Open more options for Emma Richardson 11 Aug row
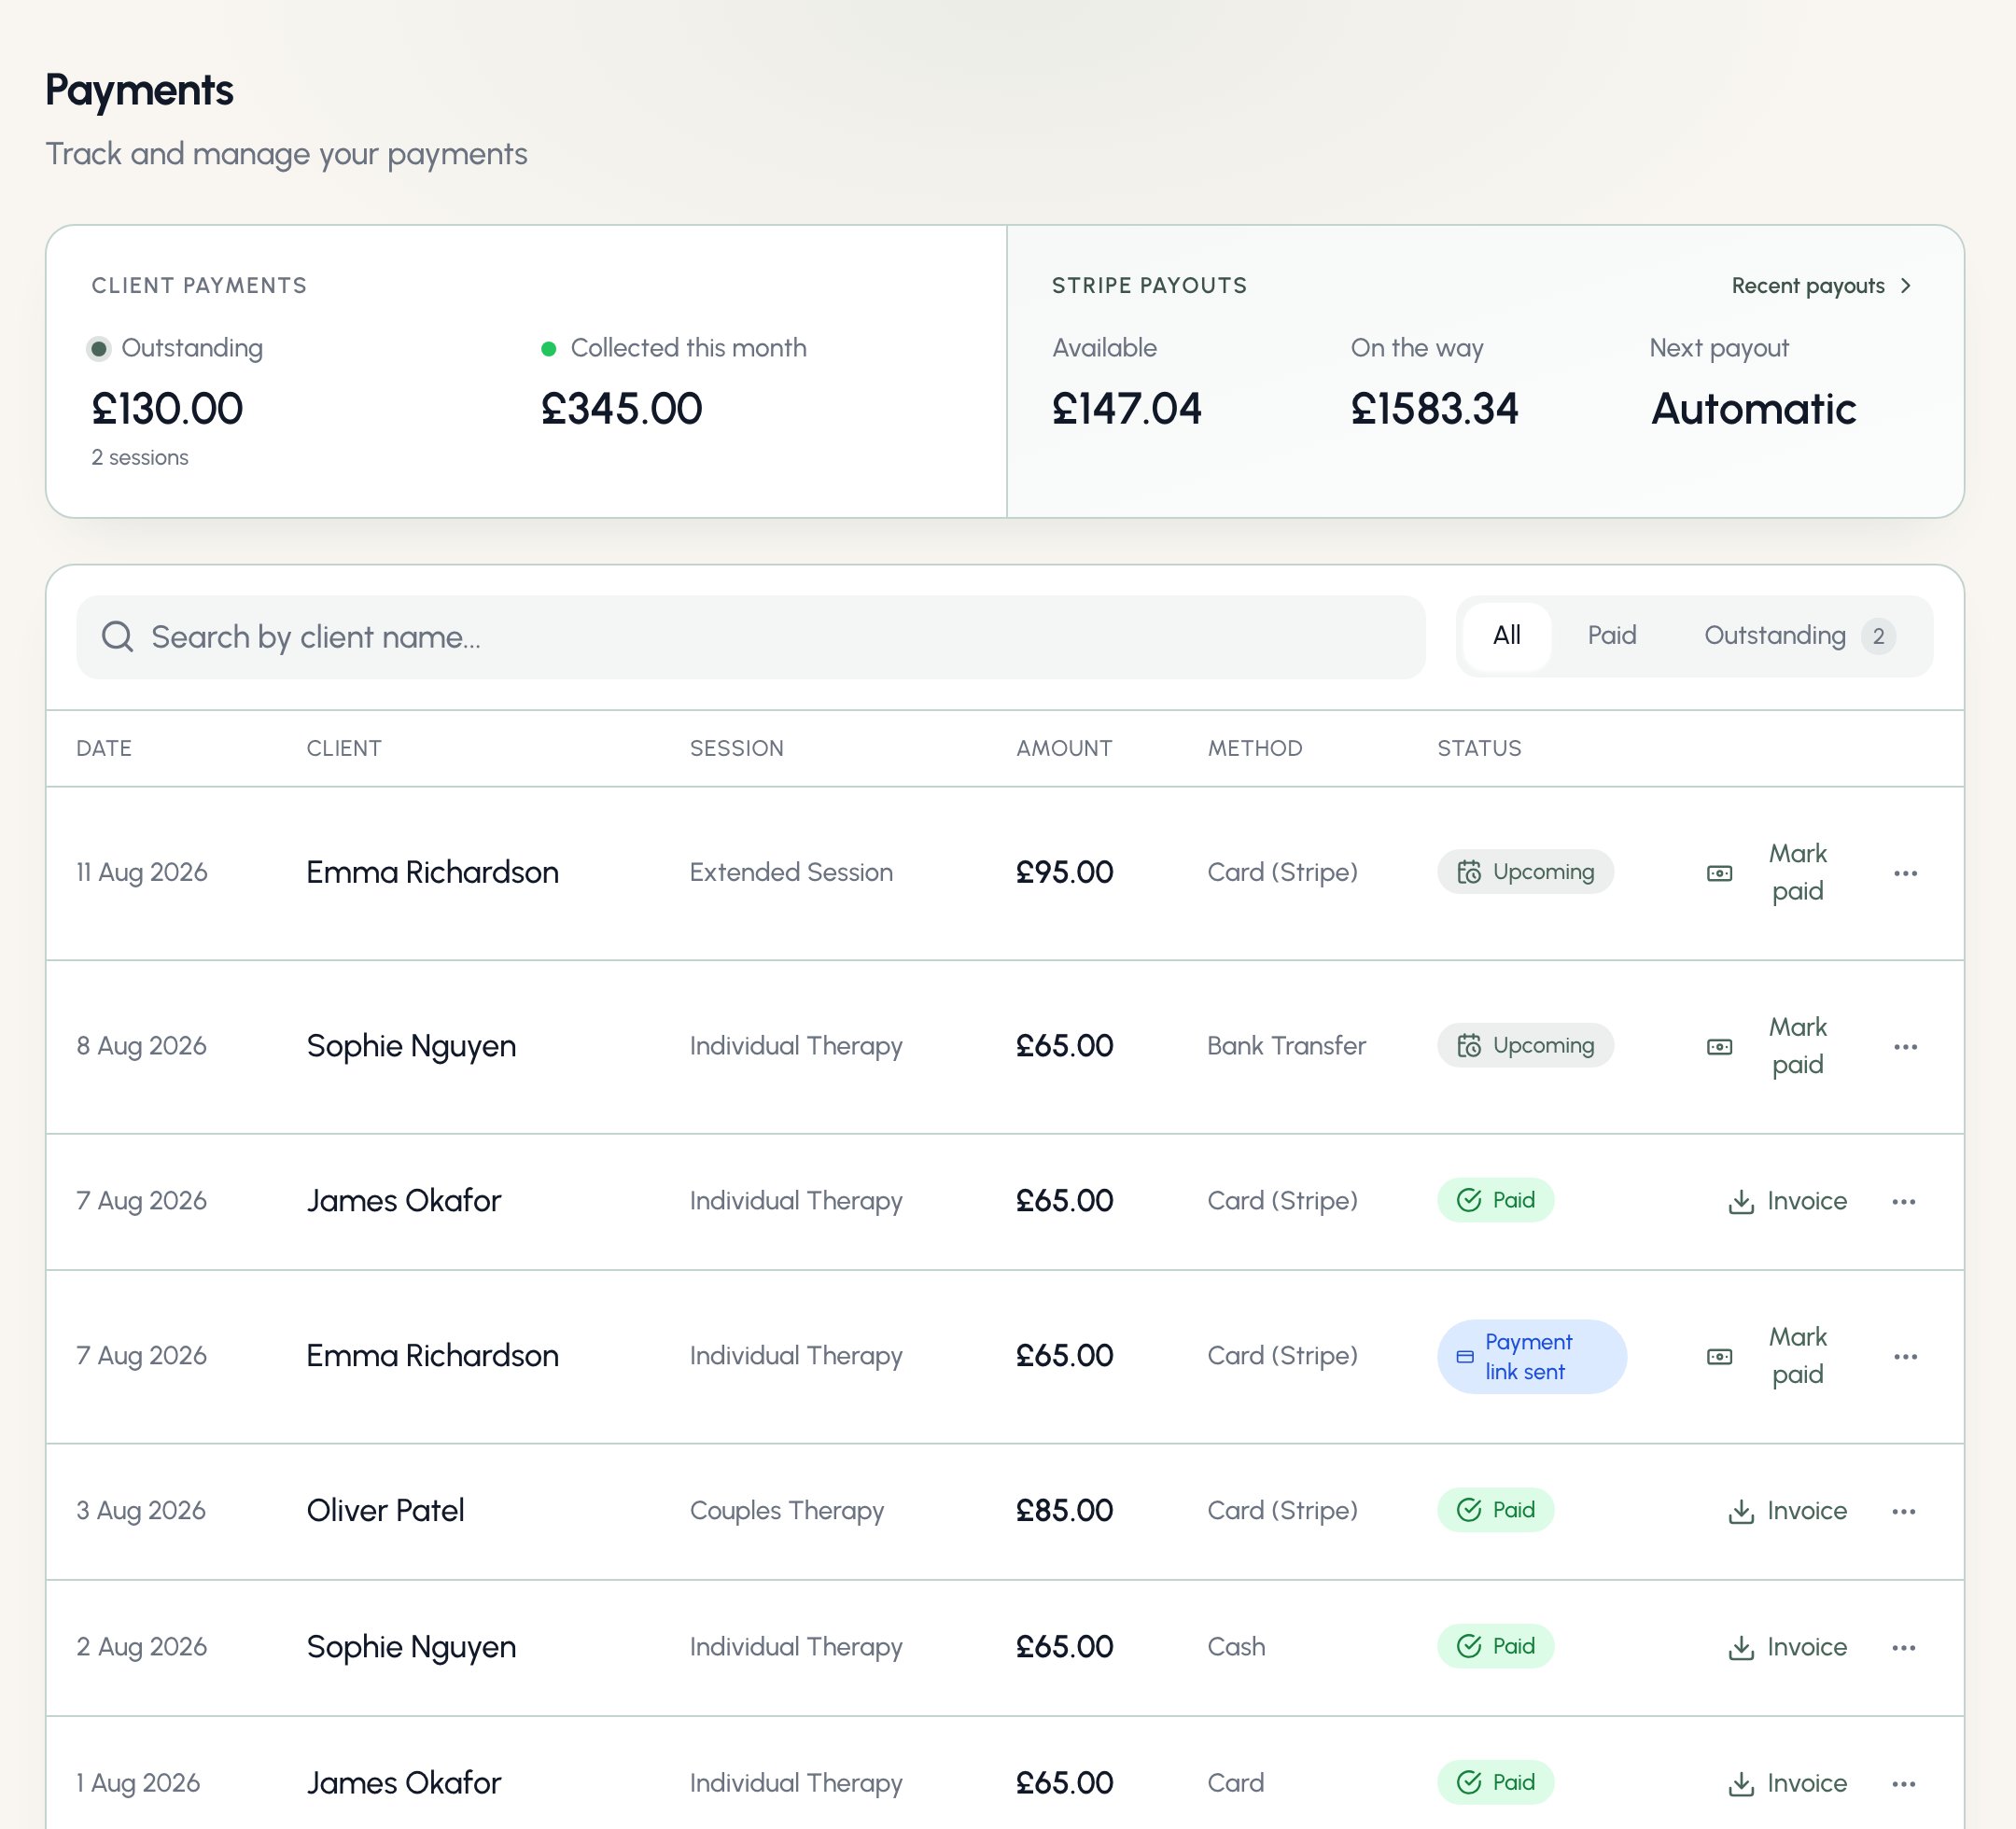The height and width of the screenshot is (1829, 2016). tap(1905, 873)
